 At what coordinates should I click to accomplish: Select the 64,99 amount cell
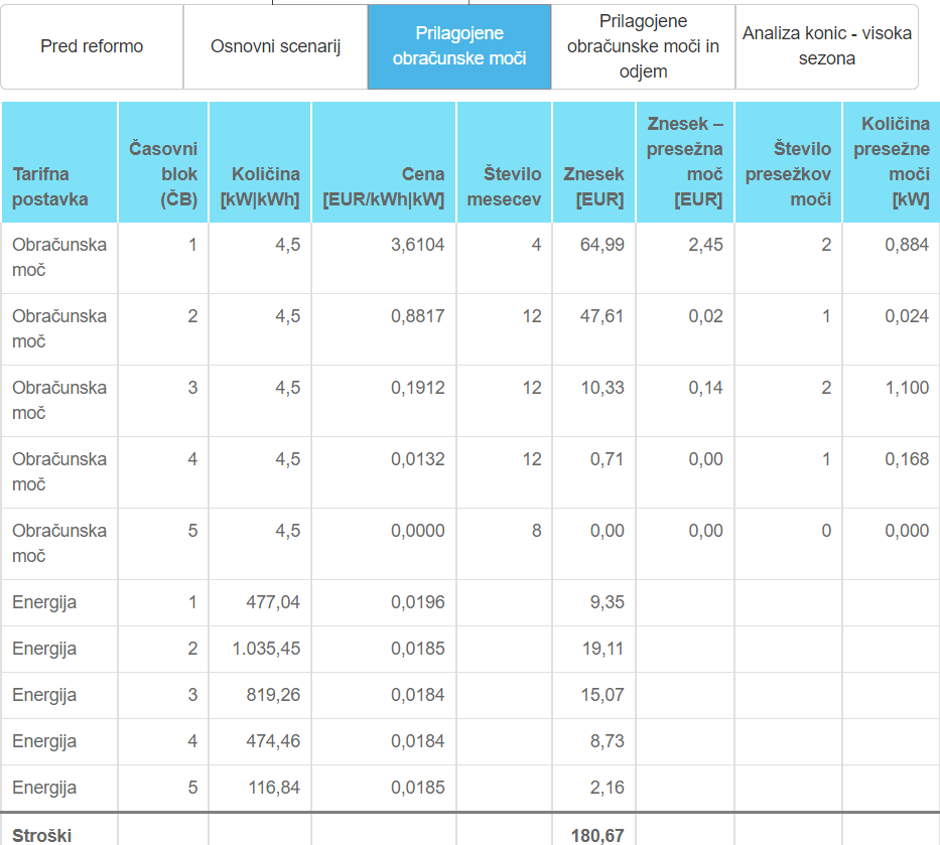tap(602, 245)
